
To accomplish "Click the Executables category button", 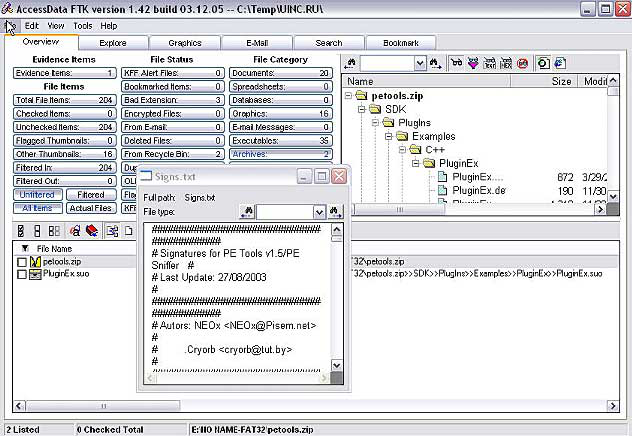I will (x=281, y=141).
